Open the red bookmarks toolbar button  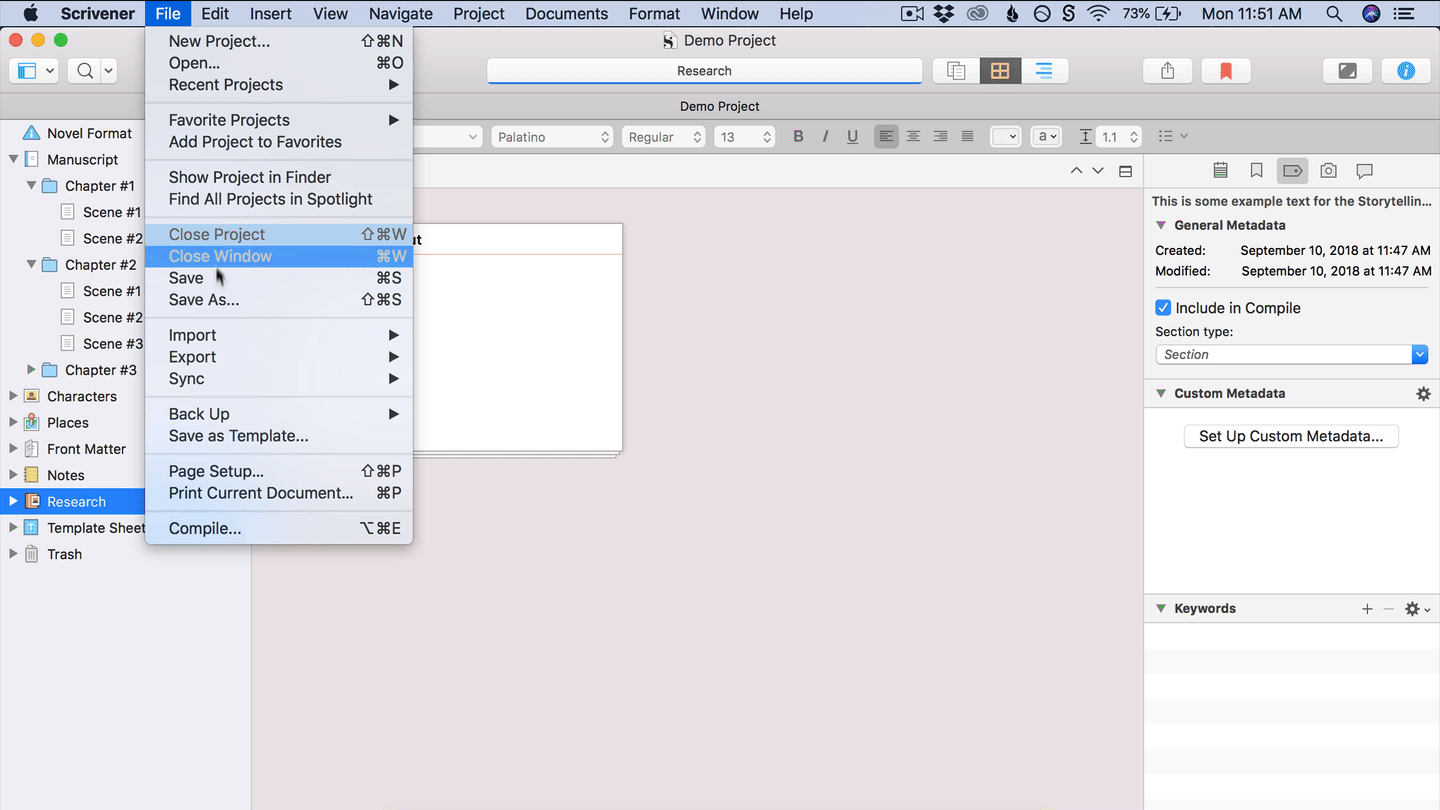pos(1226,71)
